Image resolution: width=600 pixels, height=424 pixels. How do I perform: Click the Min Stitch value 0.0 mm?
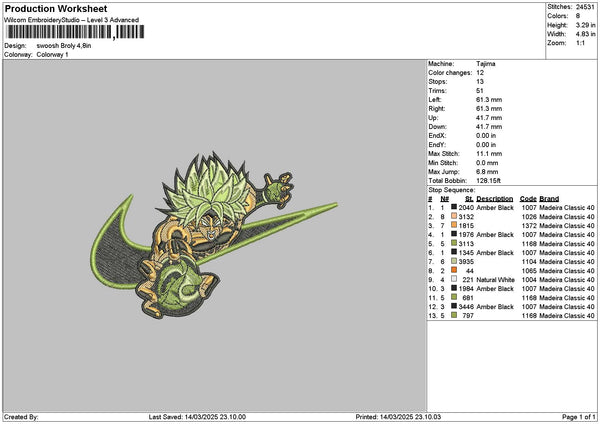pos(487,163)
